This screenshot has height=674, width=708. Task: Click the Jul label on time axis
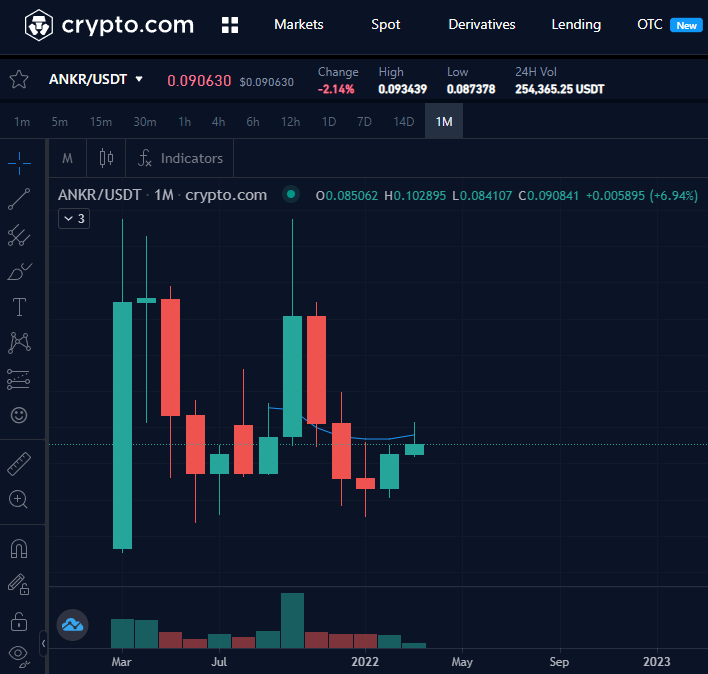(219, 662)
